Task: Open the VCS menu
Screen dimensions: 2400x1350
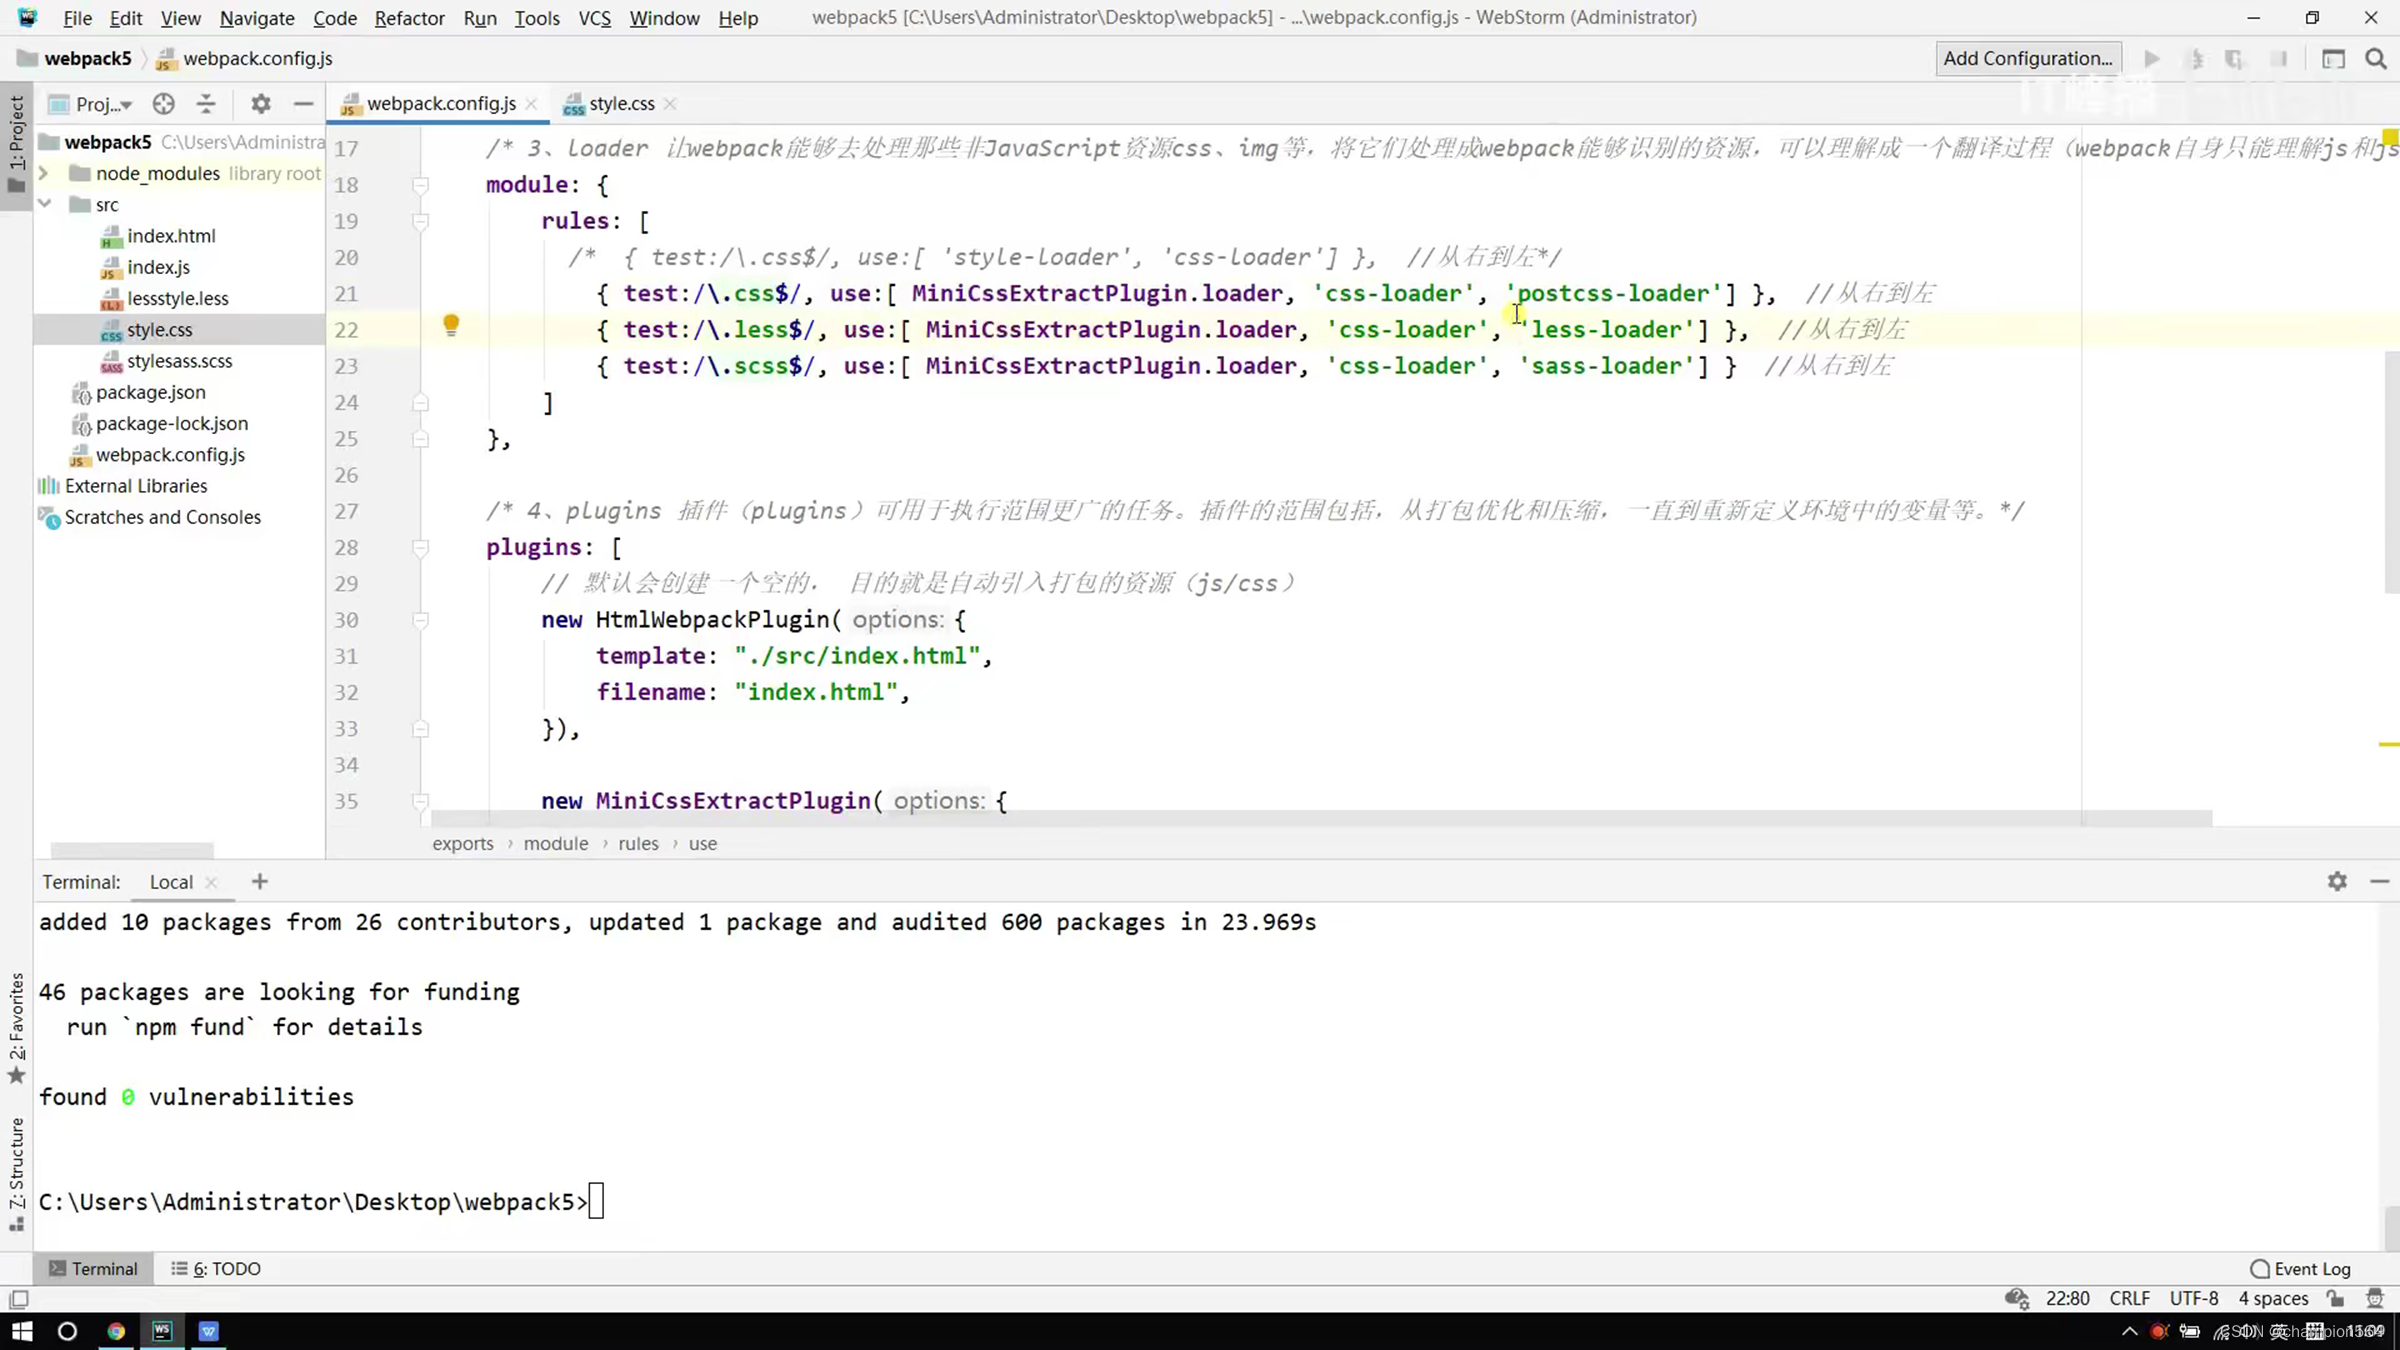Action: tap(594, 18)
